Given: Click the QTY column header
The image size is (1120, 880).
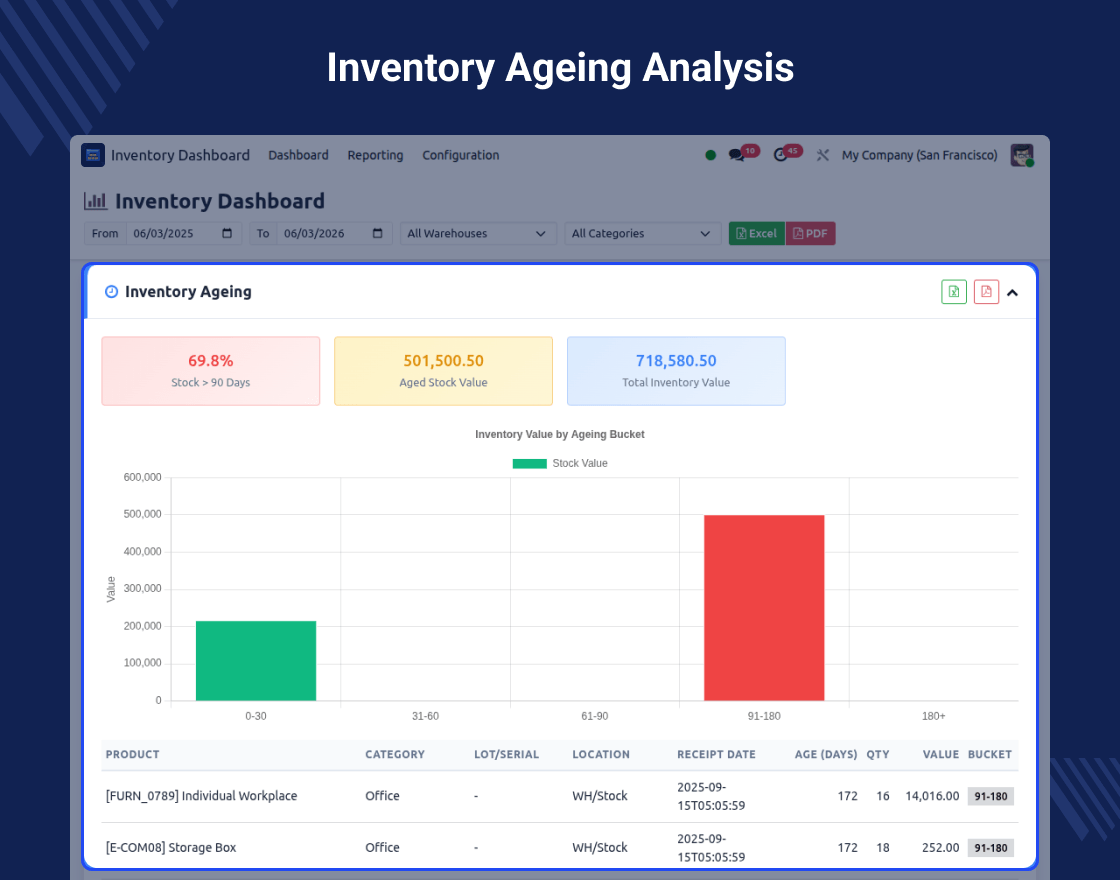Looking at the screenshot, I should [x=878, y=754].
